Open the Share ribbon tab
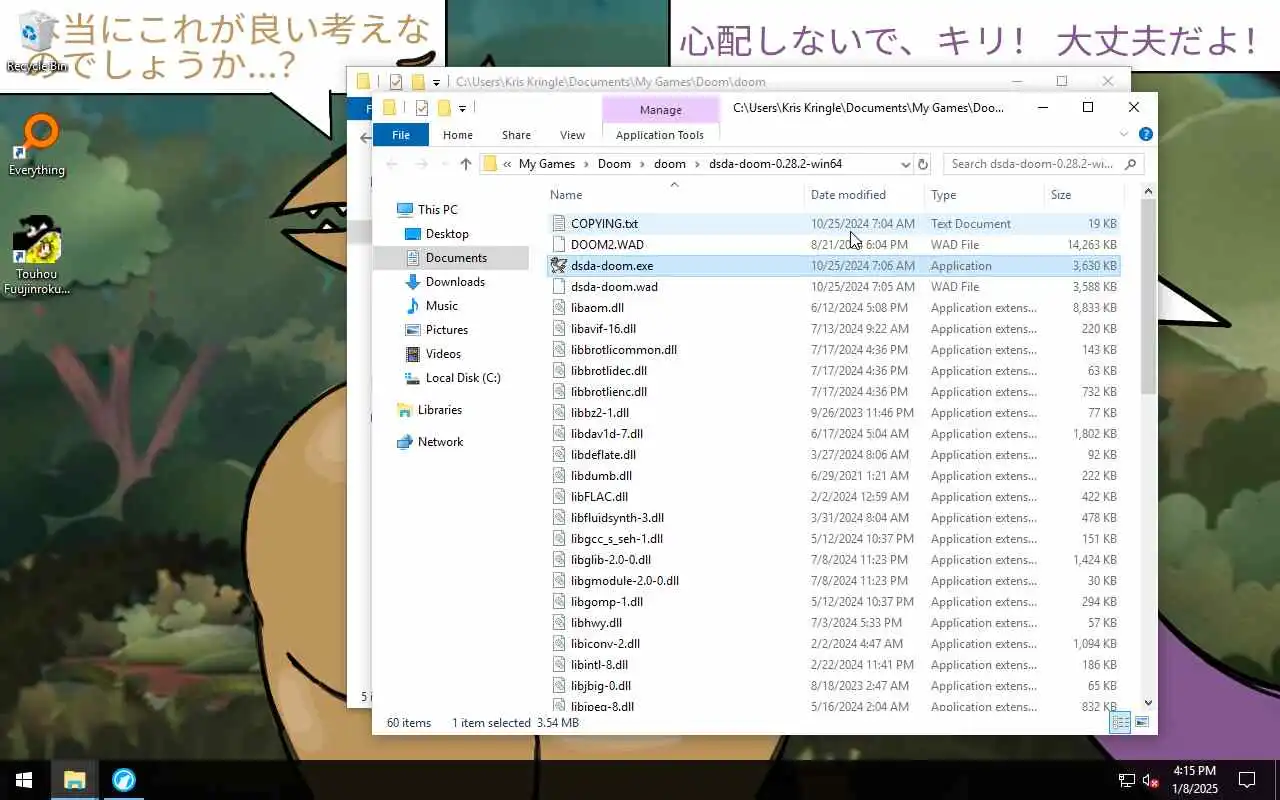Image resolution: width=1280 pixels, height=800 pixels. coord(516,135)
